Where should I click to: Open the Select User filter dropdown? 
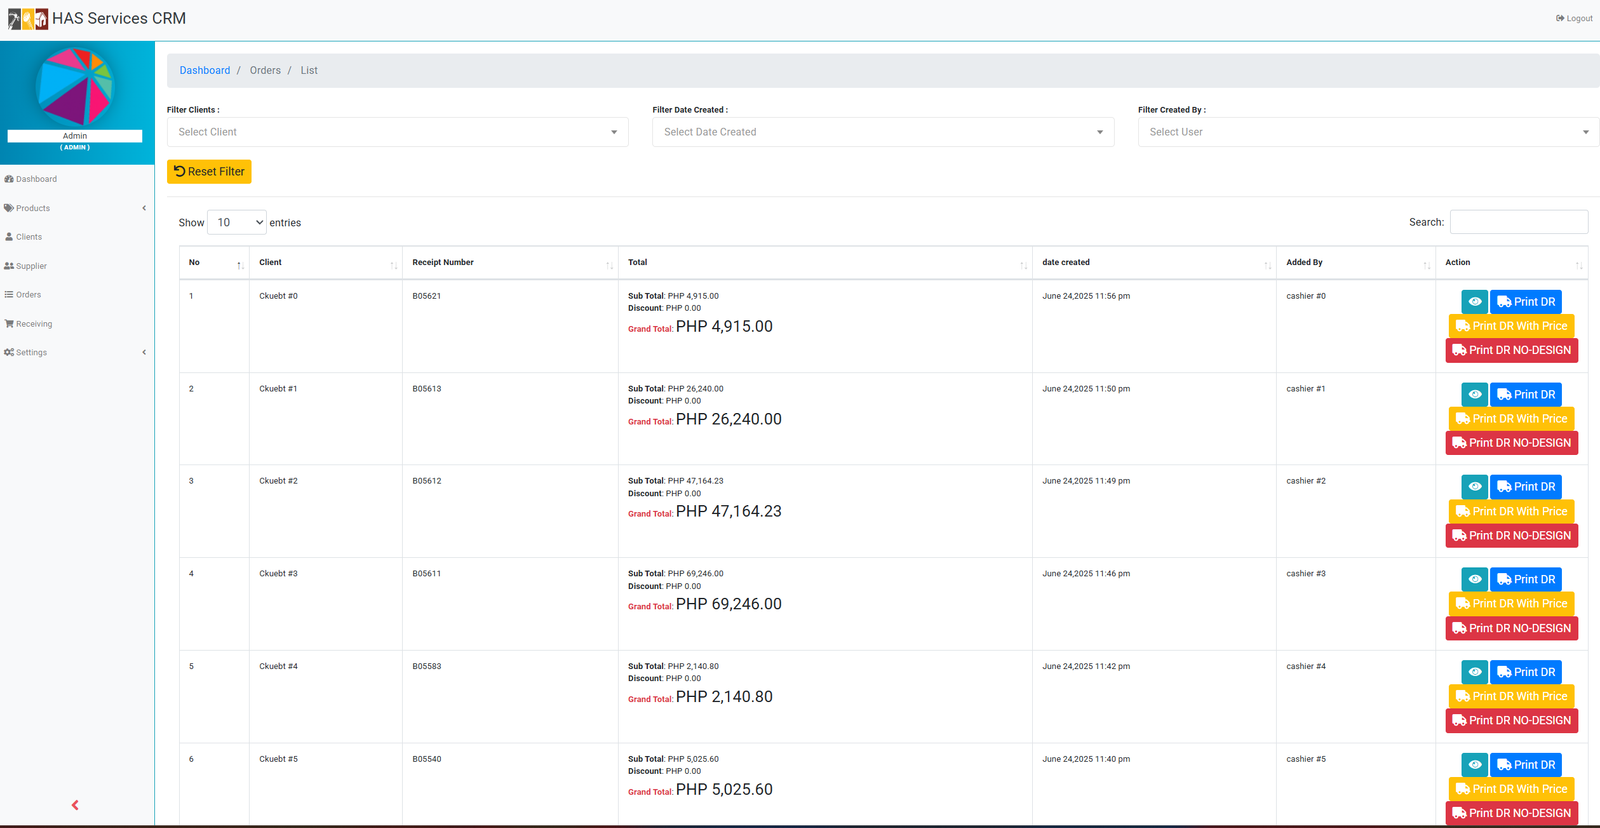click(x=1368, y=132)
